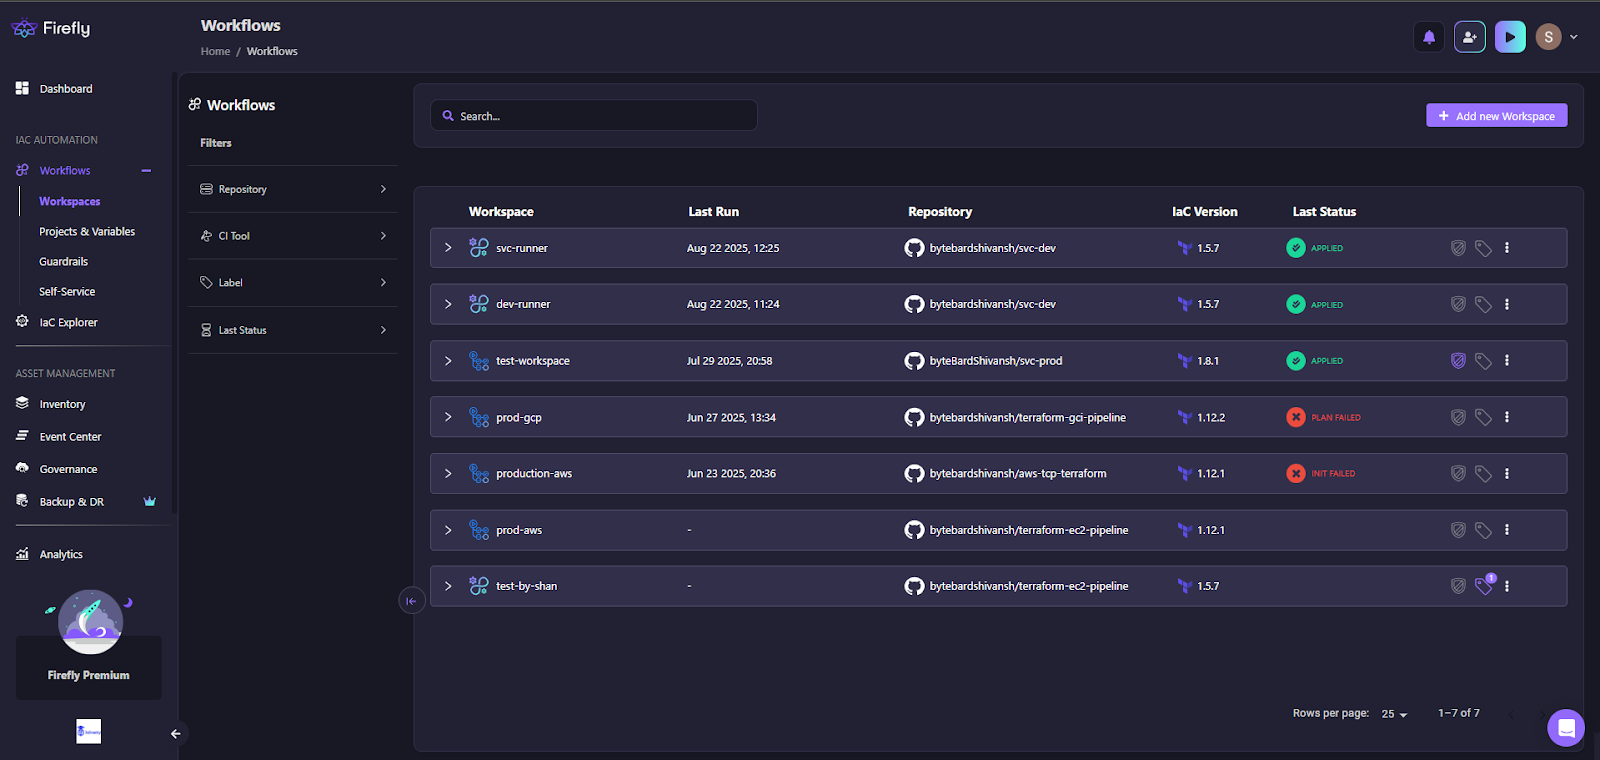Click Add new Workspace button

pyautogui.click(x=1496, y=116)
